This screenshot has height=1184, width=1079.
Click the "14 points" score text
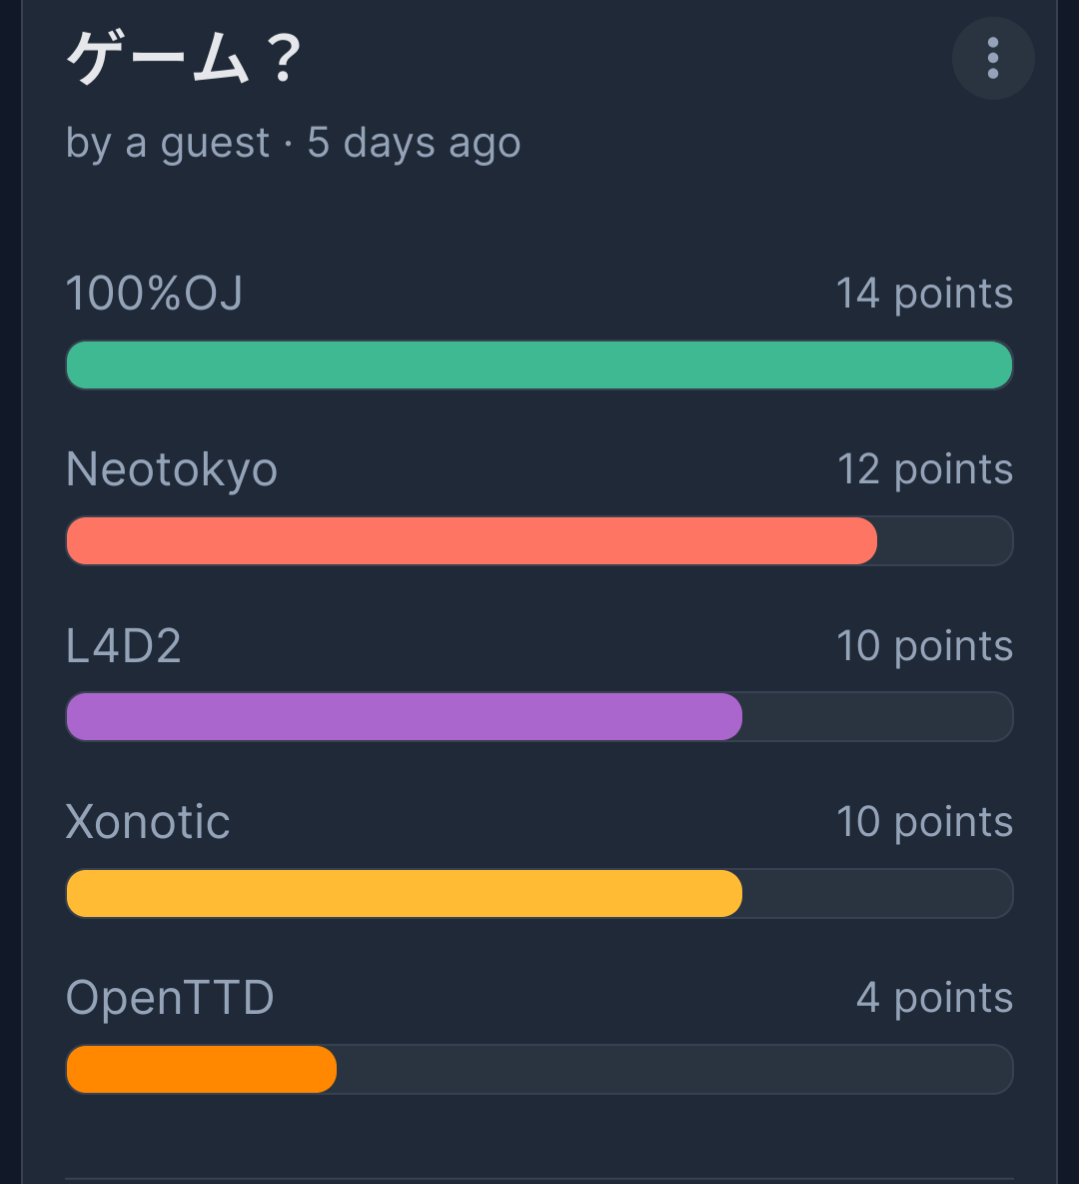924,294
